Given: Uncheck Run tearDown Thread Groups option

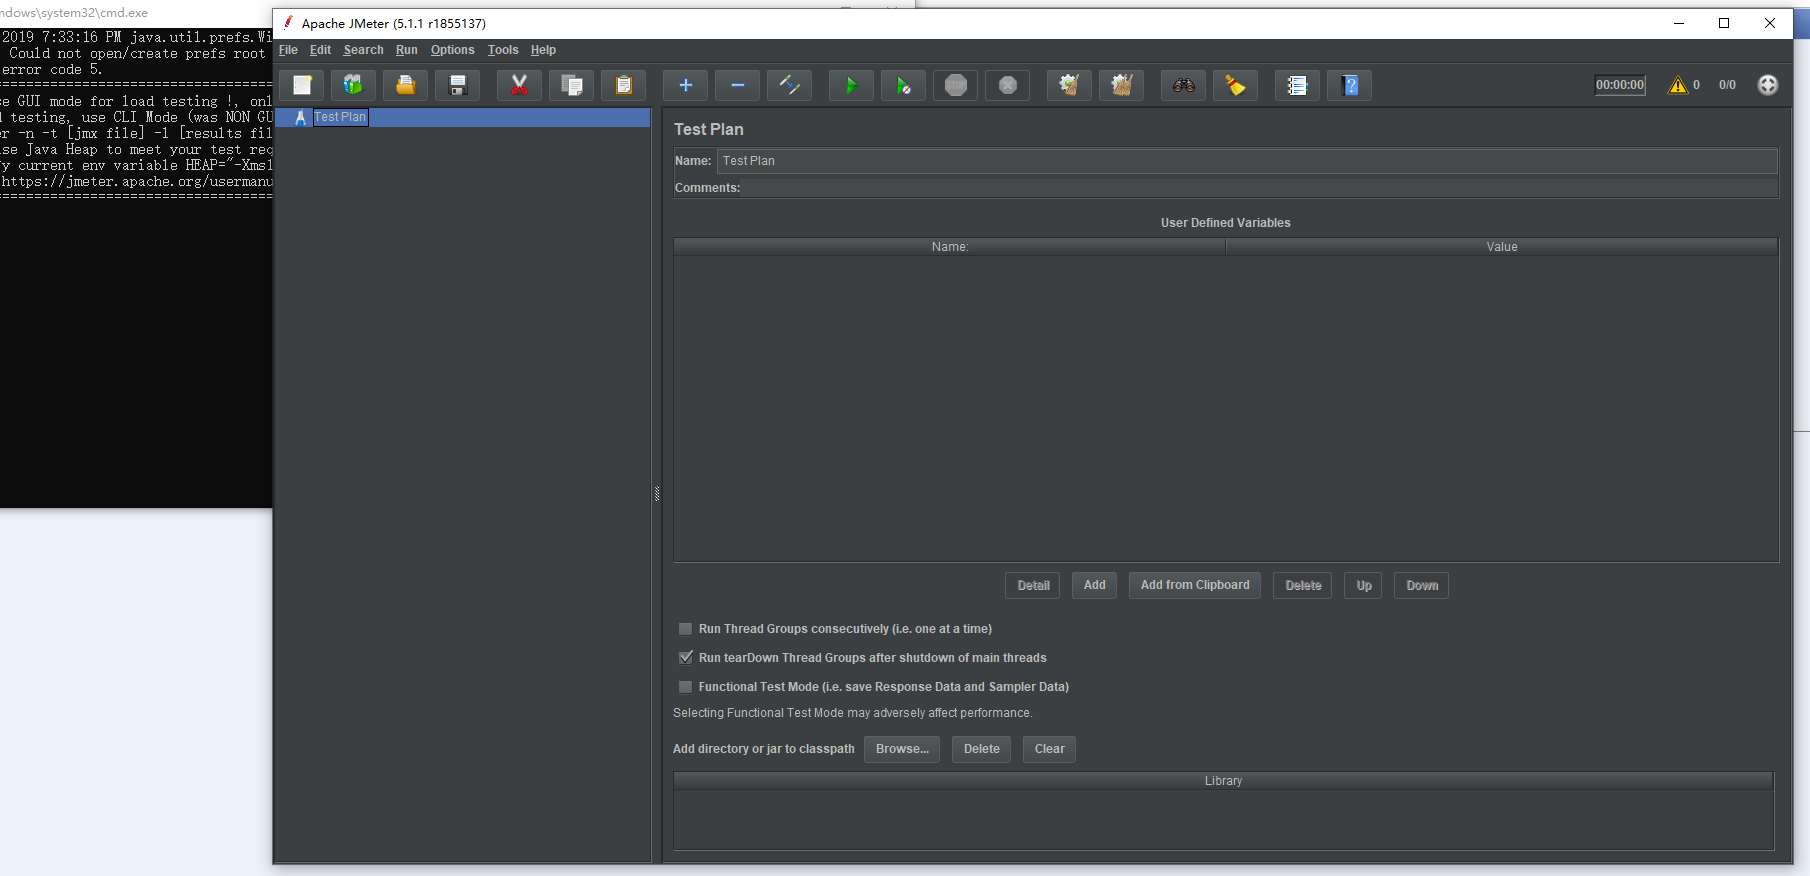Looking at the screenshot, I should coord(686,658).
